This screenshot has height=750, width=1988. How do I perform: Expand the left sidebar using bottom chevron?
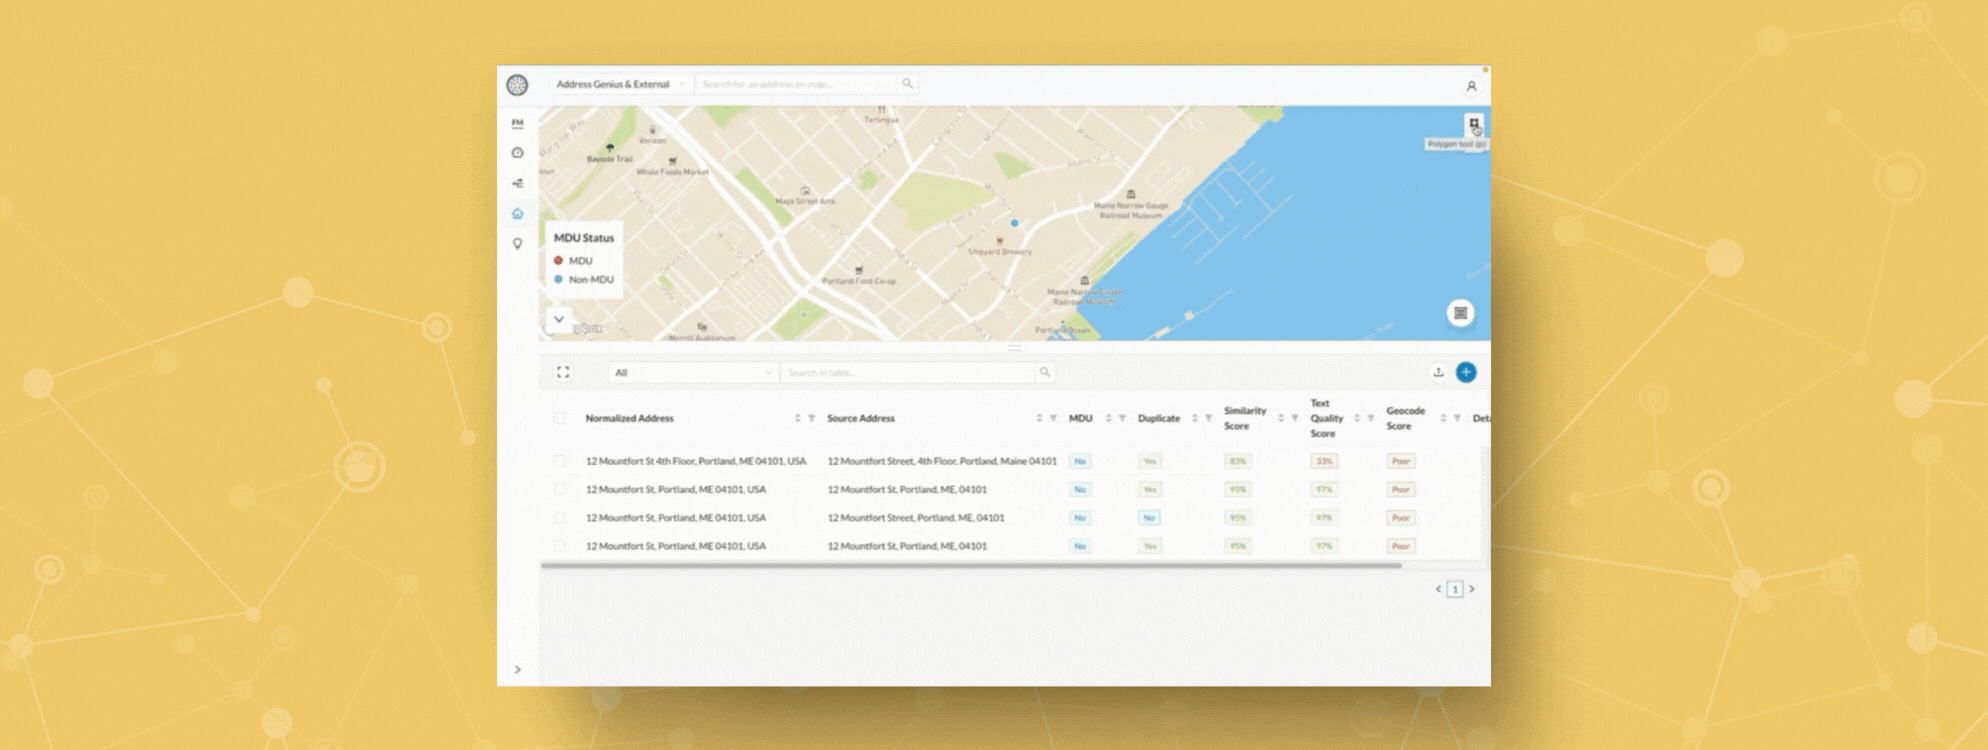pos(517,669)
